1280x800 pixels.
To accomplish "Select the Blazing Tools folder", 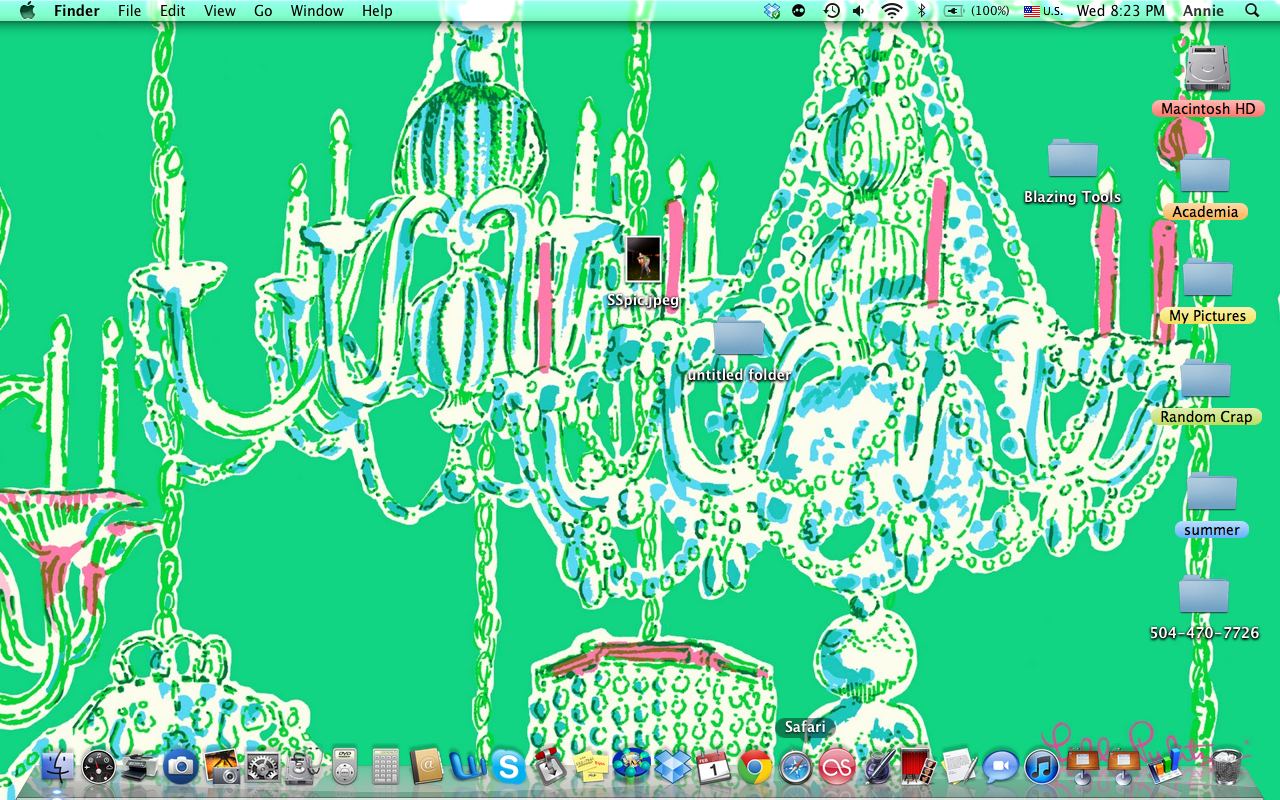I will click(1072, 161).
